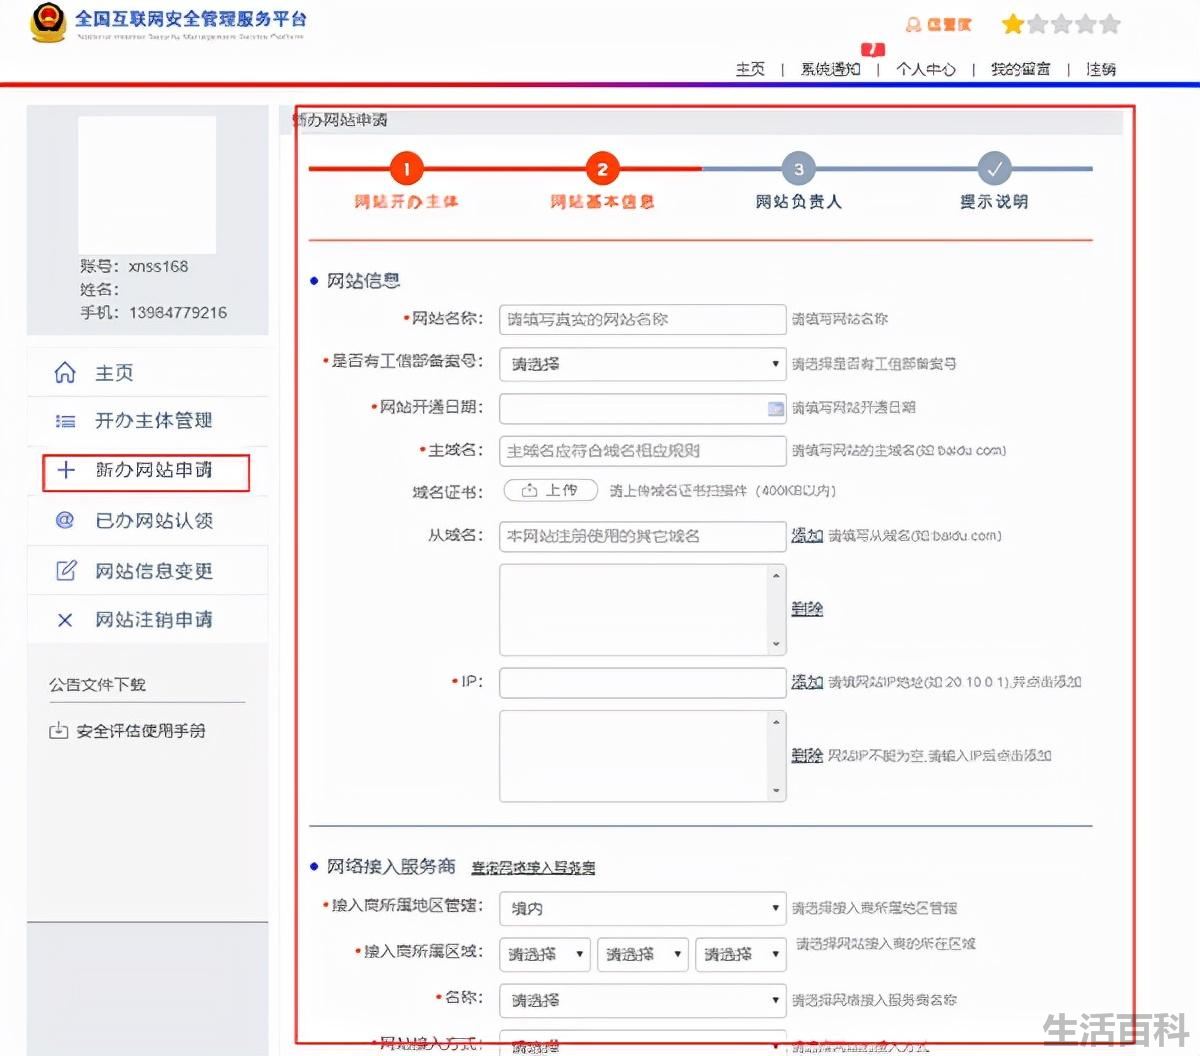The image size is (1200, 1056).
Task: Open the red notification badge
Action: click(873, 49)
